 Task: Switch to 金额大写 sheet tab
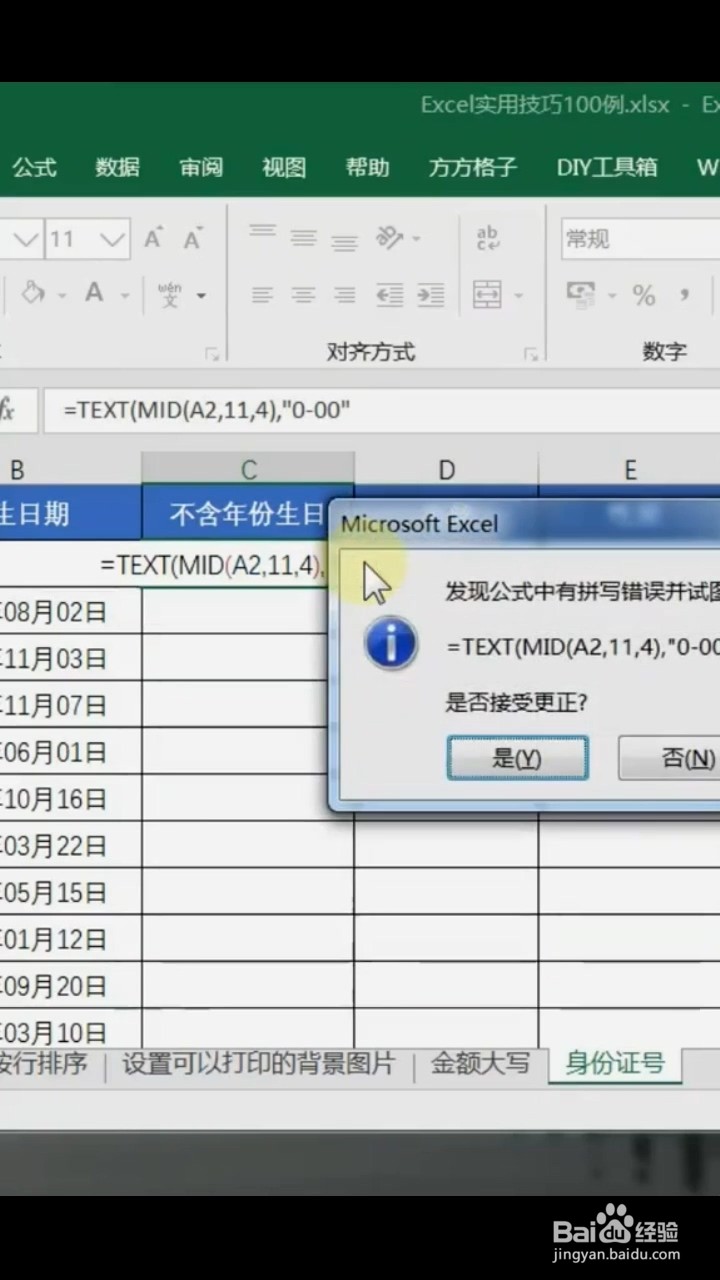[481, 1063]
